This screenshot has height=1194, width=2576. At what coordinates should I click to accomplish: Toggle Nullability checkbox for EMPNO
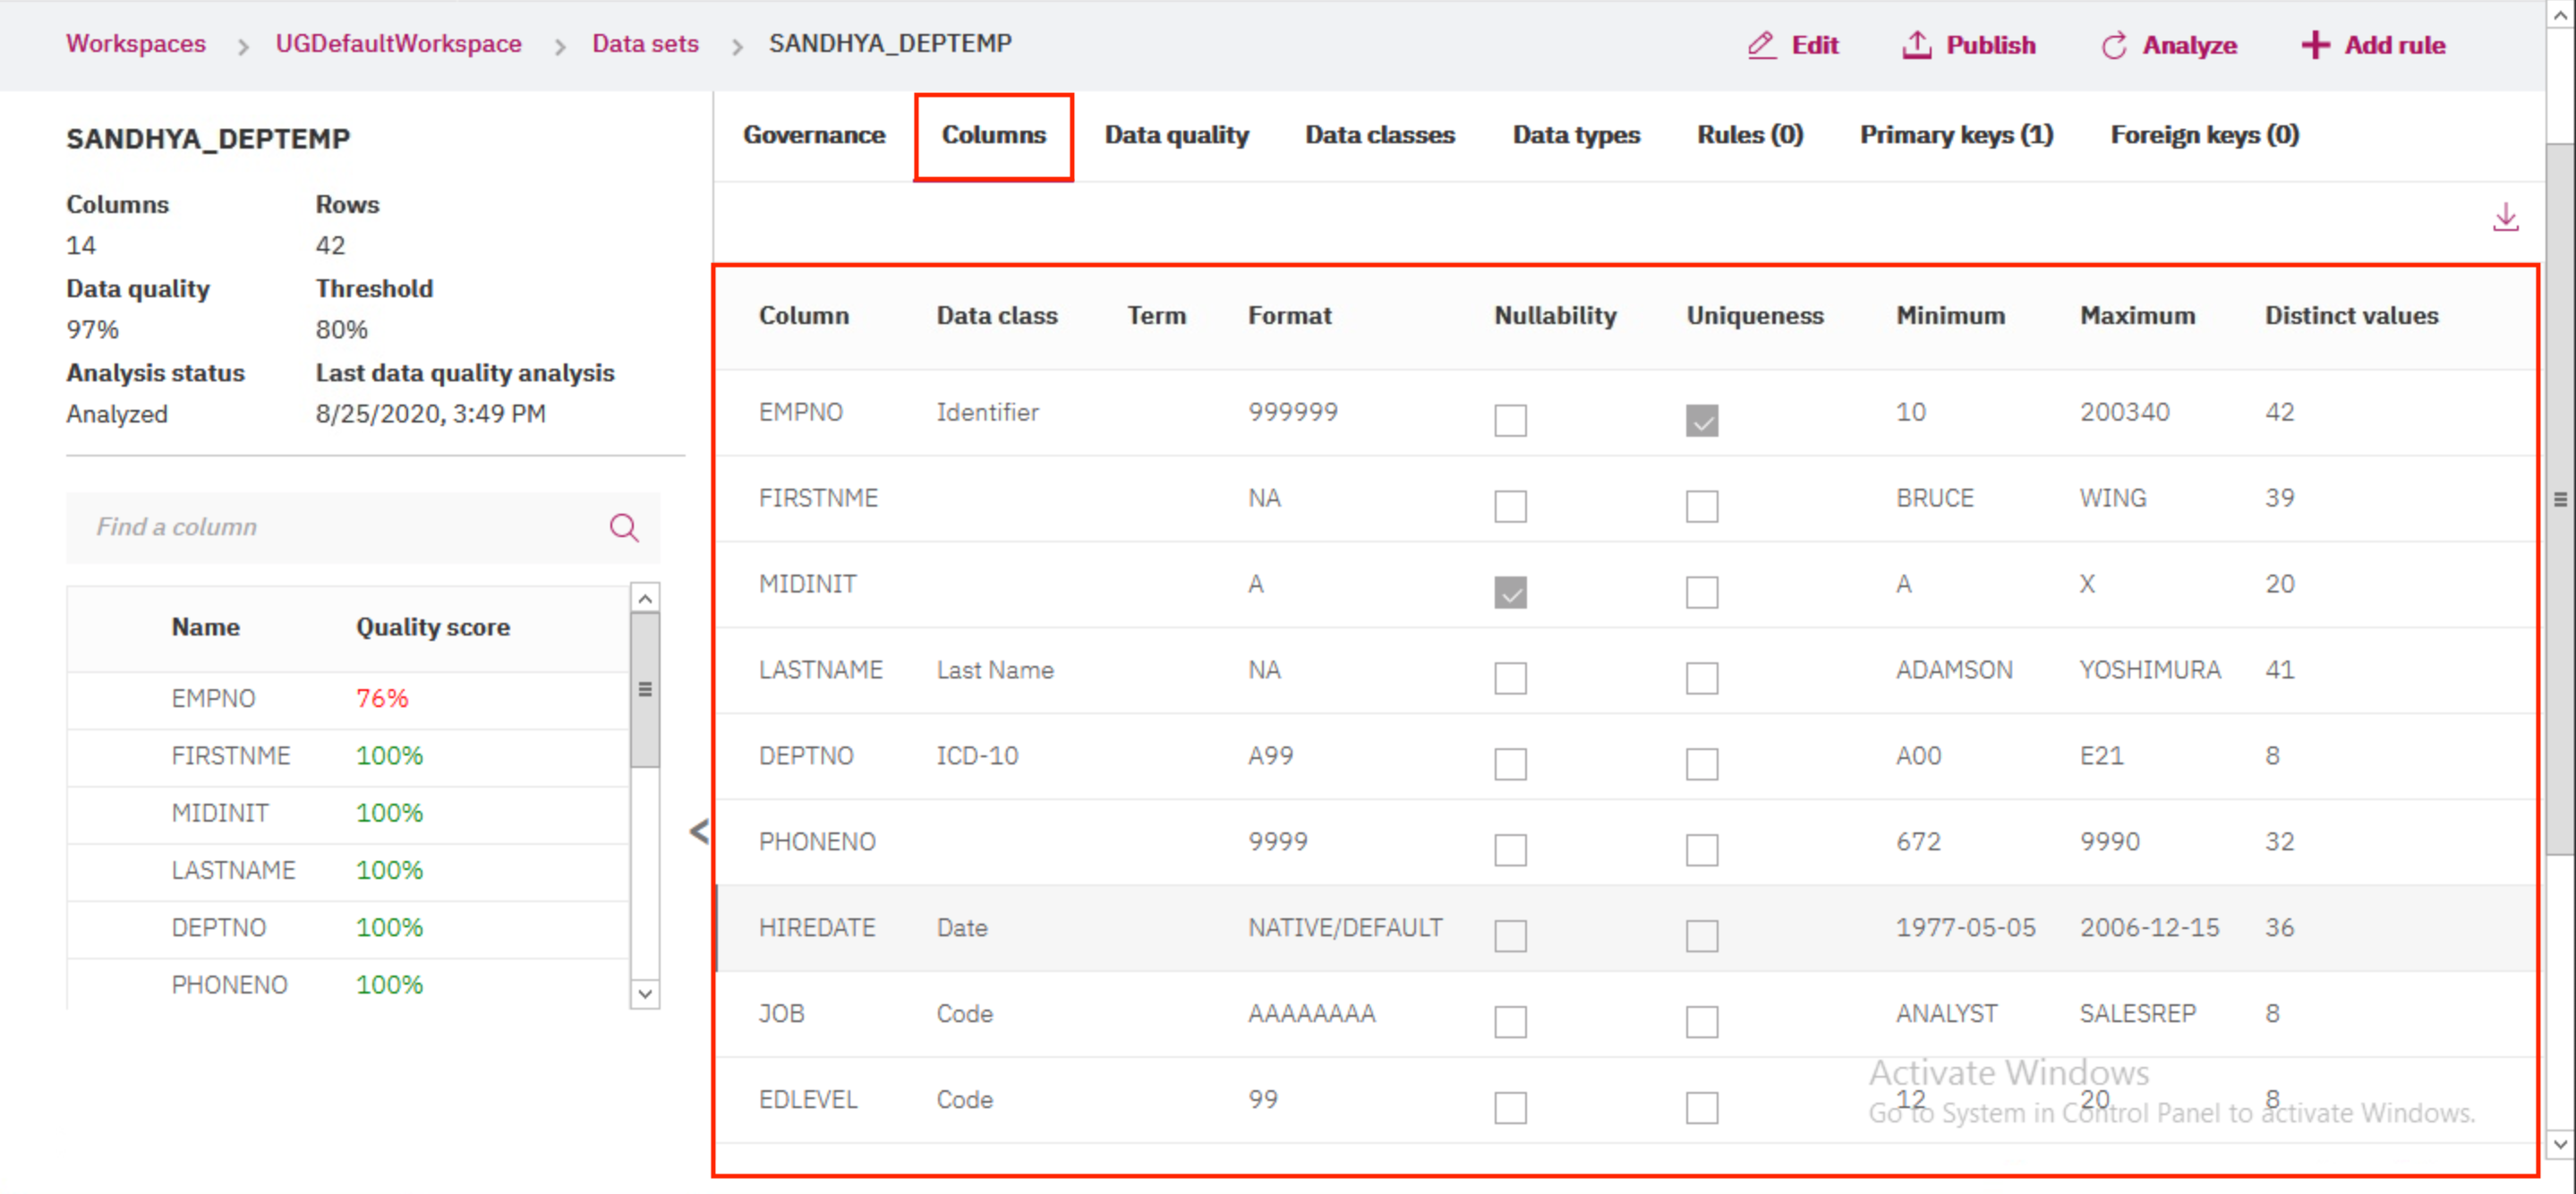[x=1510, y=420]
